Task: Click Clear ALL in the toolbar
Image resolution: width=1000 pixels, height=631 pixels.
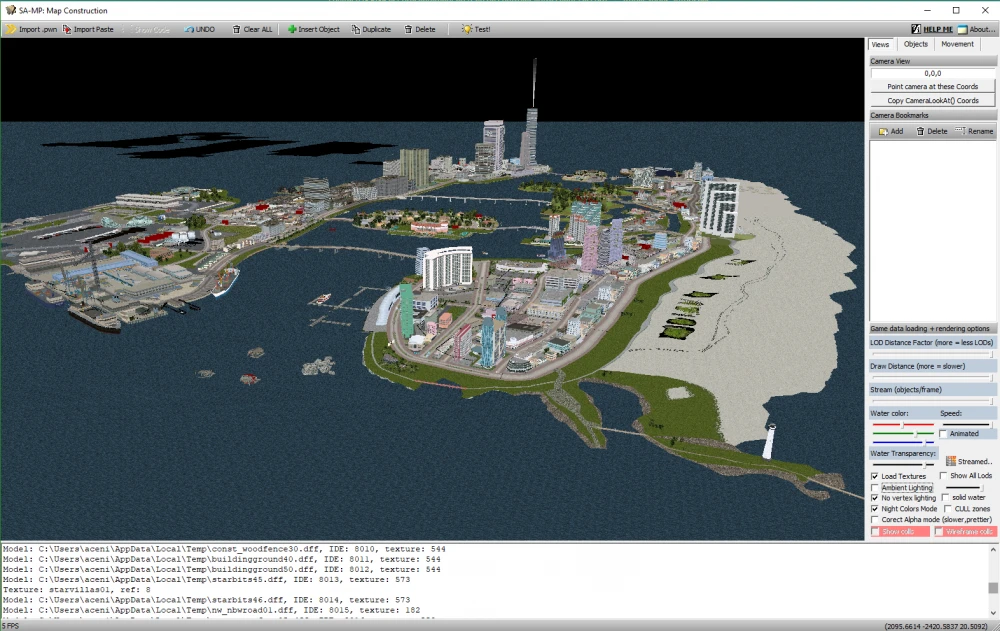Action: pos(252,29)
